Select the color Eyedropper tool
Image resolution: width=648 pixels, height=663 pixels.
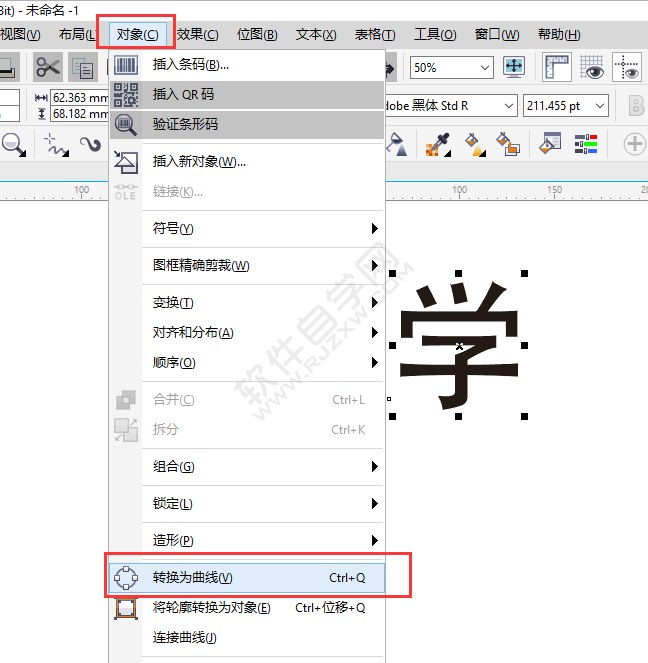pos(438,144)
